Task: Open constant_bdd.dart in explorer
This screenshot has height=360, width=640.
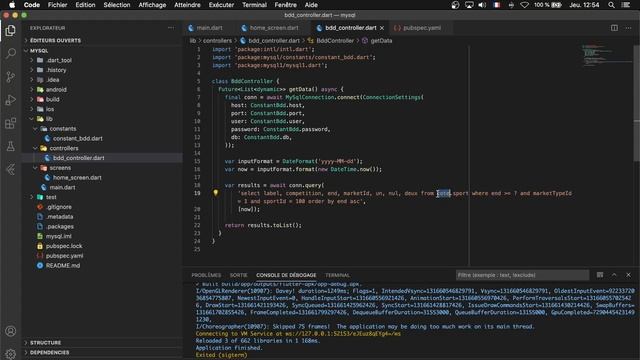Action: click(x=78, y=138)
